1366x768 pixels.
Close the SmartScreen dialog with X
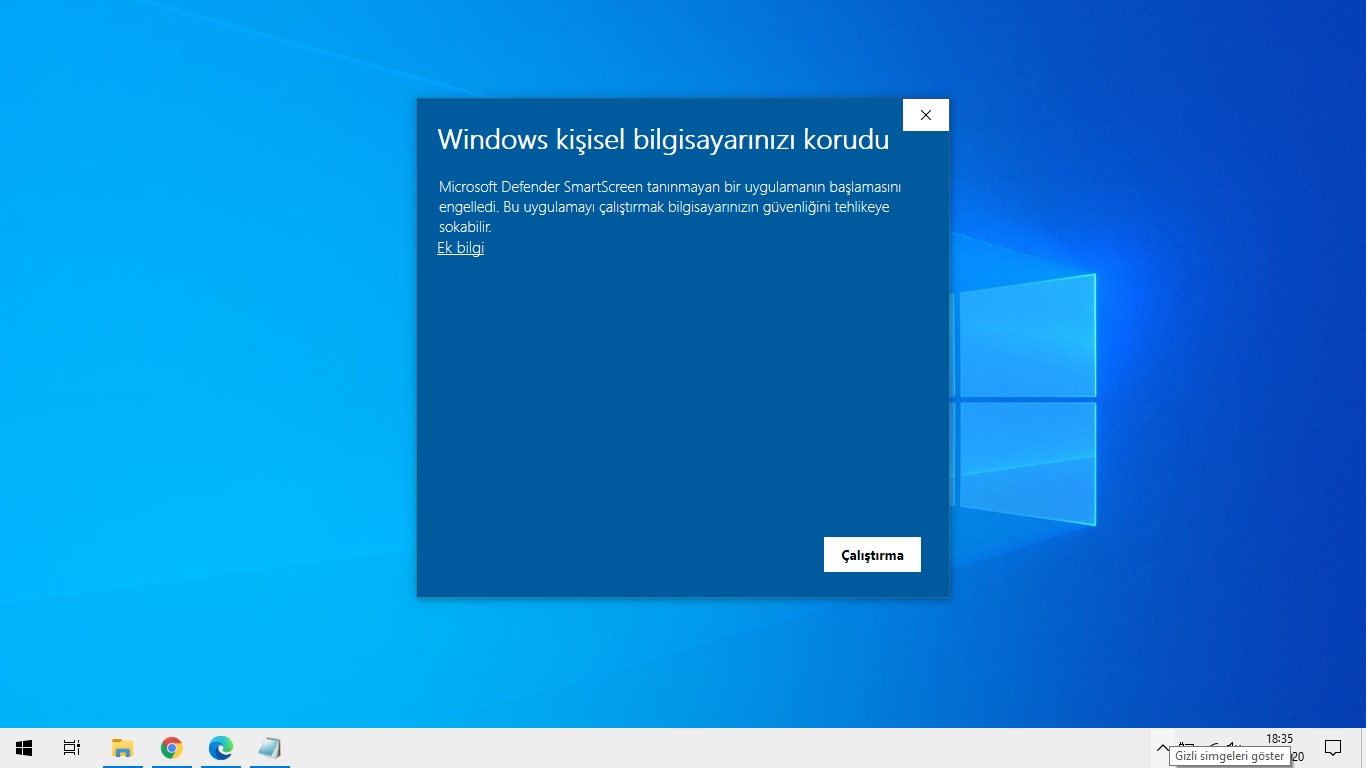[926, 115]
